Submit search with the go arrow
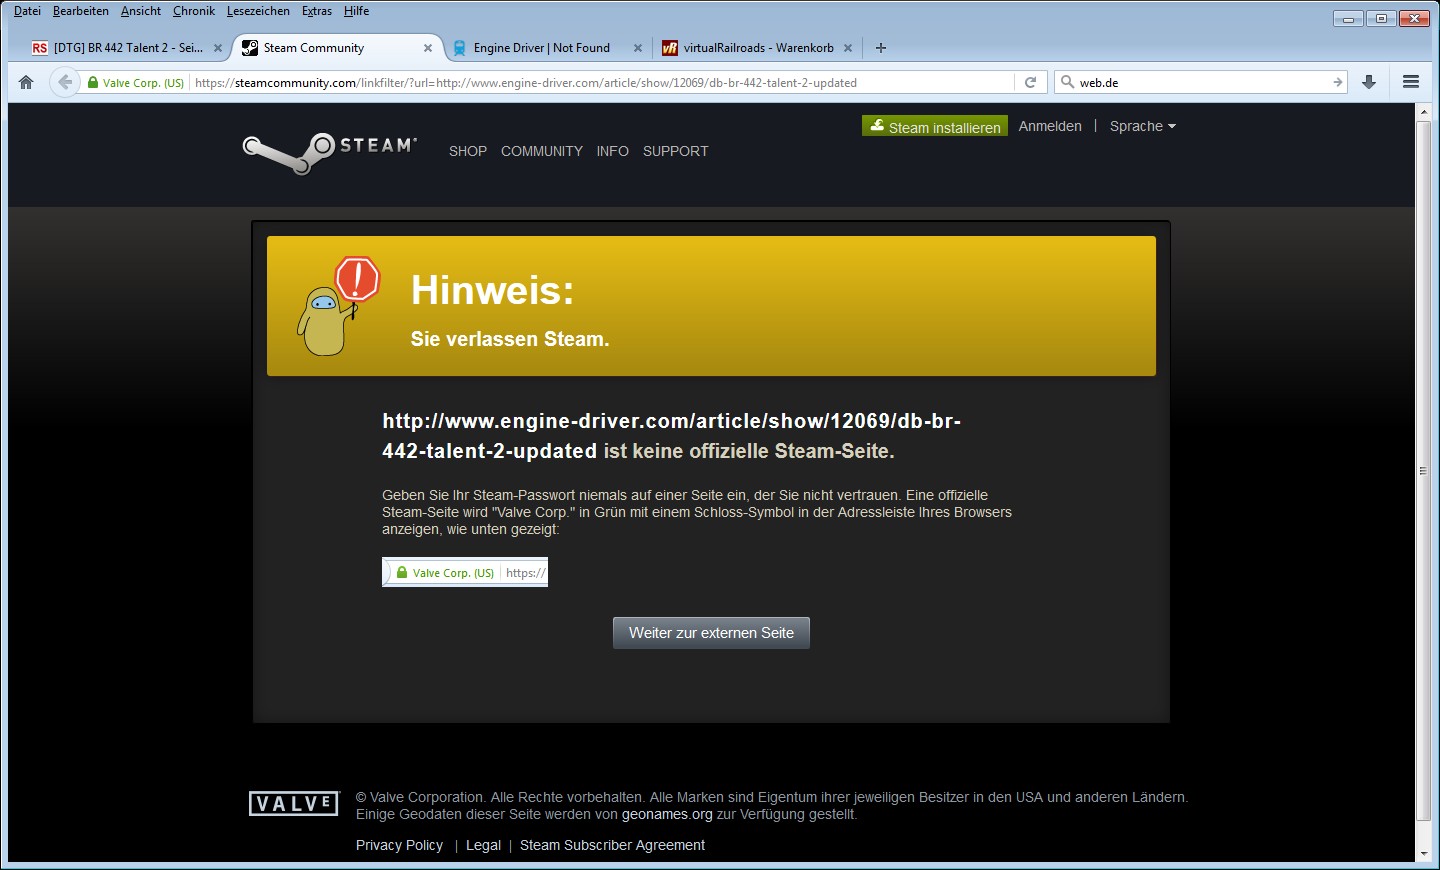Image resolution: width=1440 pixels, height=870 pixels. click(x=1338, y=82)
